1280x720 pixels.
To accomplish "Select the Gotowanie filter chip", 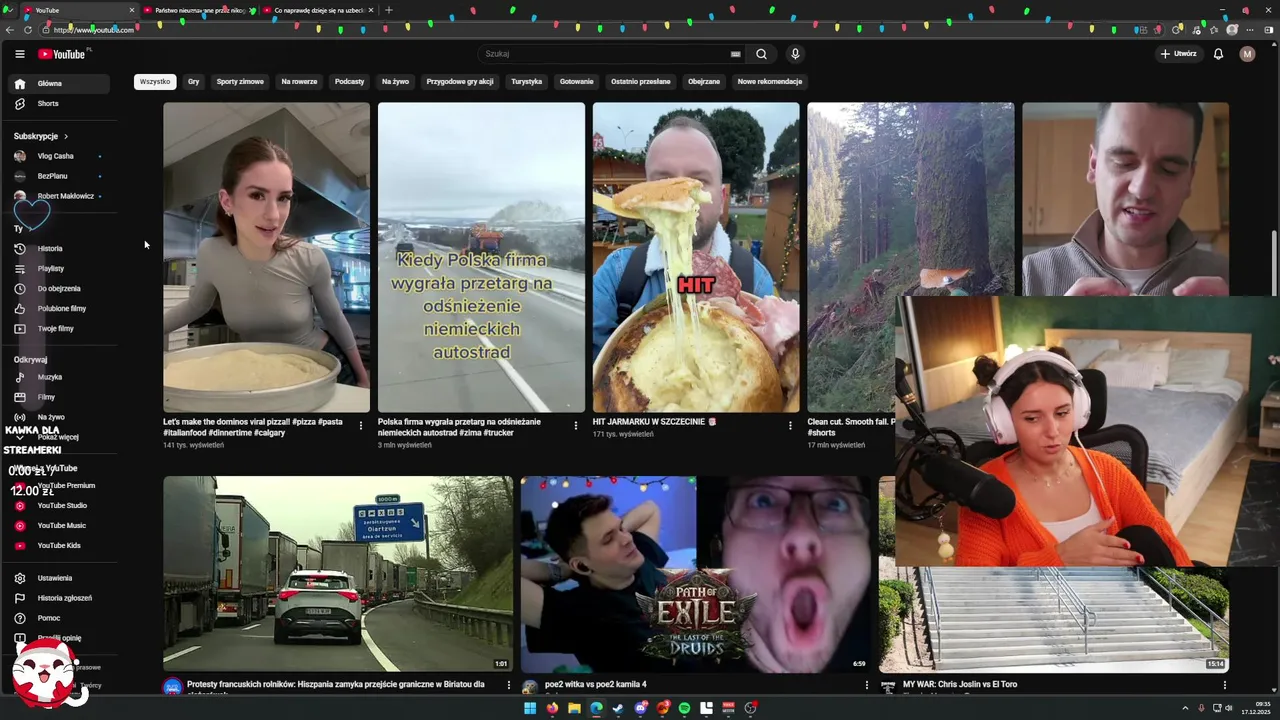I will coord(576,82).
